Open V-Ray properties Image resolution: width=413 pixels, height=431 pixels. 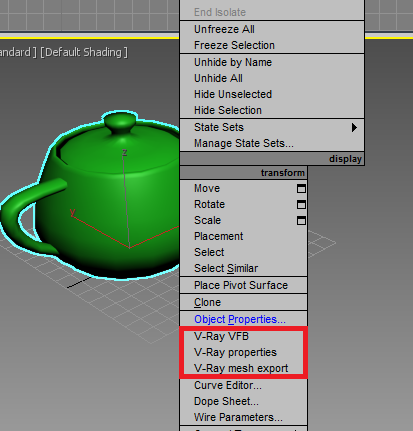[243, 352]
